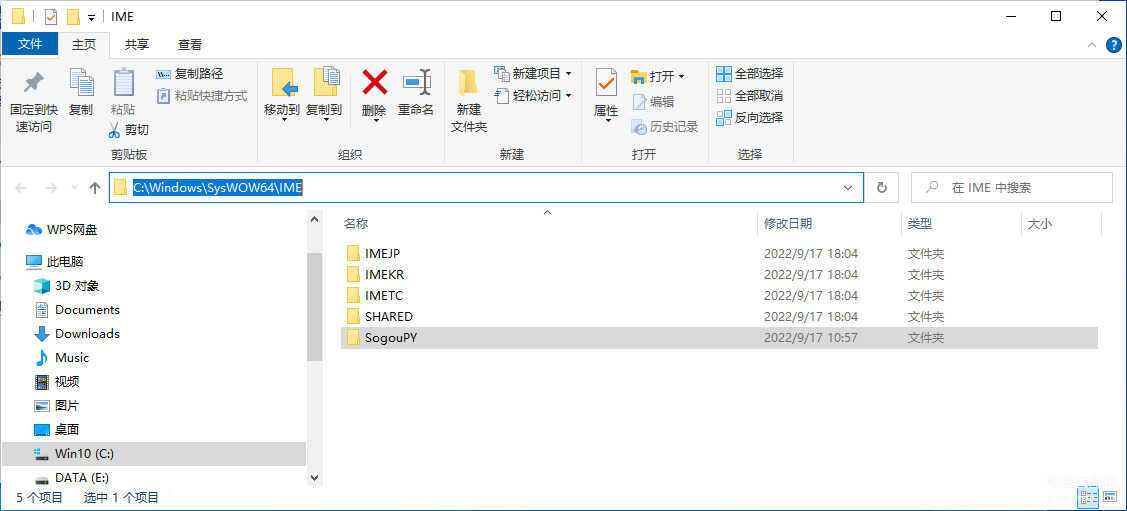Select Win10 (C:) drive
1127x511 pixels.
(153, 454)
